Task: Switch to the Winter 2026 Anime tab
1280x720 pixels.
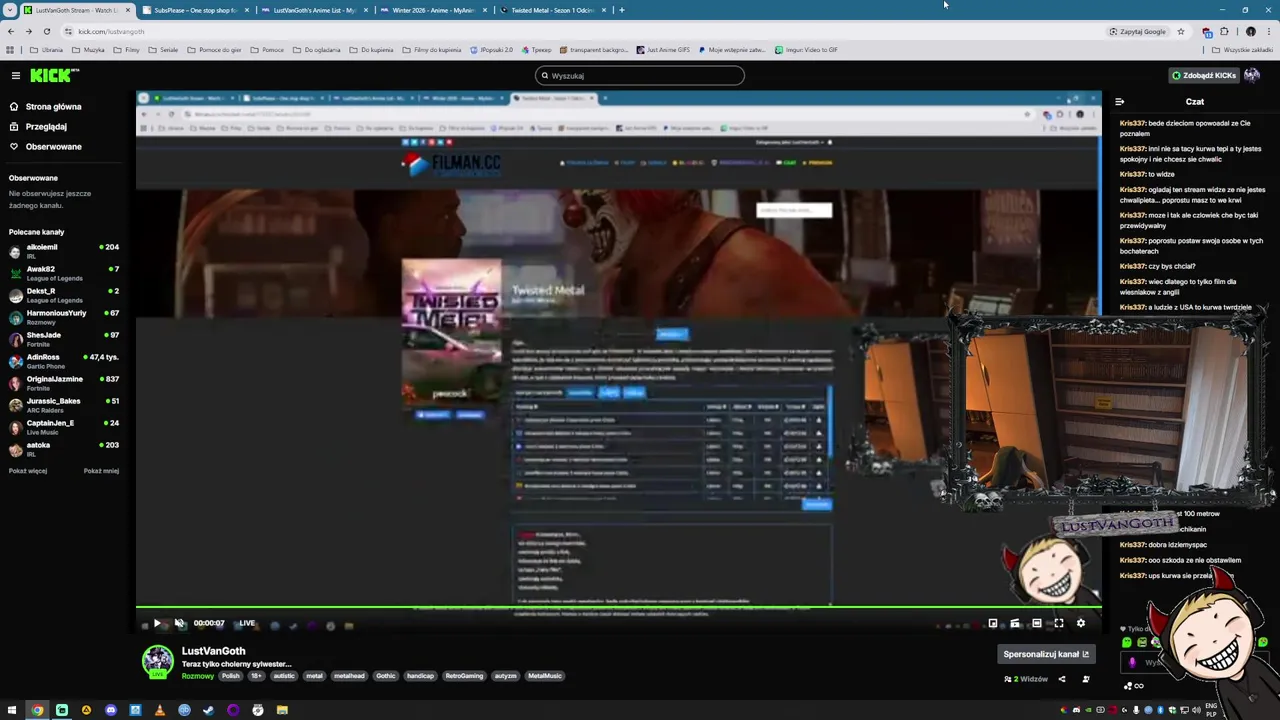Action: [x=434, y=10]
